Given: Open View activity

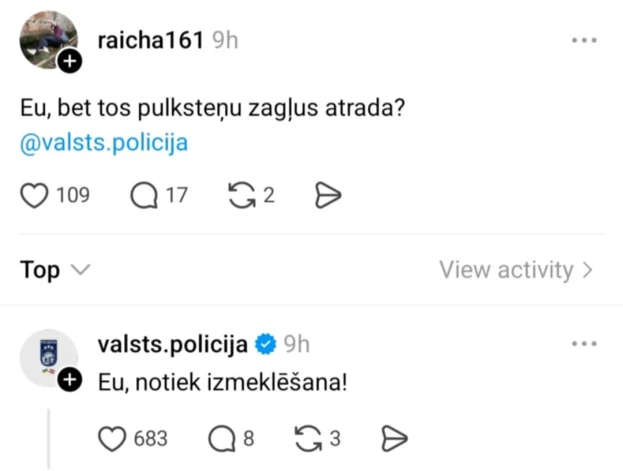Looking at the screenshot, I should [516, 270].
